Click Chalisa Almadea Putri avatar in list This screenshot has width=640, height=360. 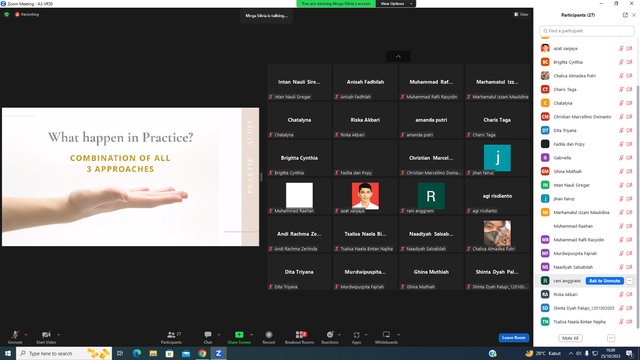click(545, 76)
